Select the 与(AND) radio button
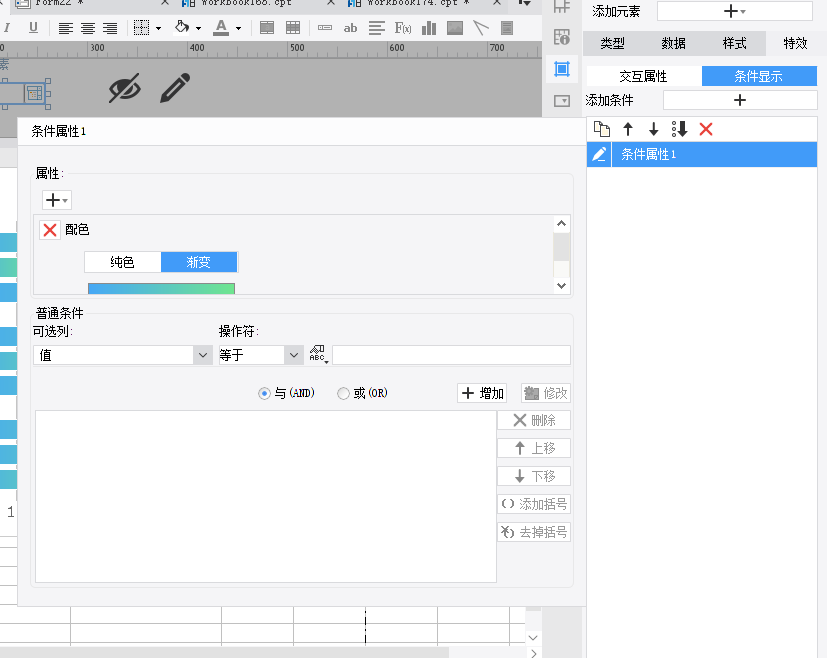This screenshot has width=827, height=658. (264, 393)
